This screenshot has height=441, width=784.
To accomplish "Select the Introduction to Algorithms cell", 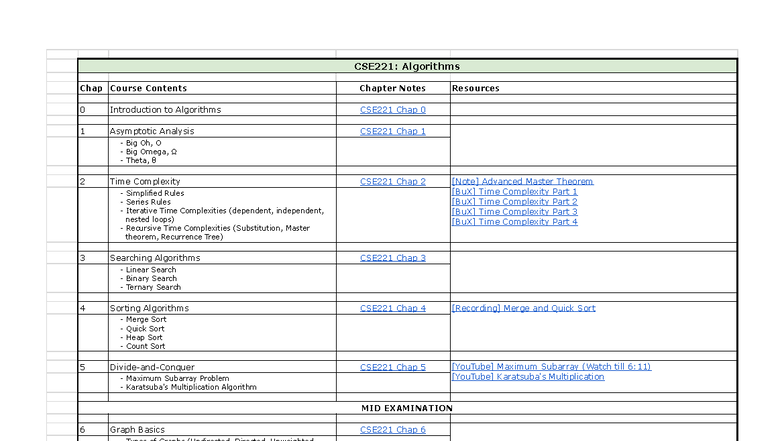I will pyautogui.click(x=222, y=110).
